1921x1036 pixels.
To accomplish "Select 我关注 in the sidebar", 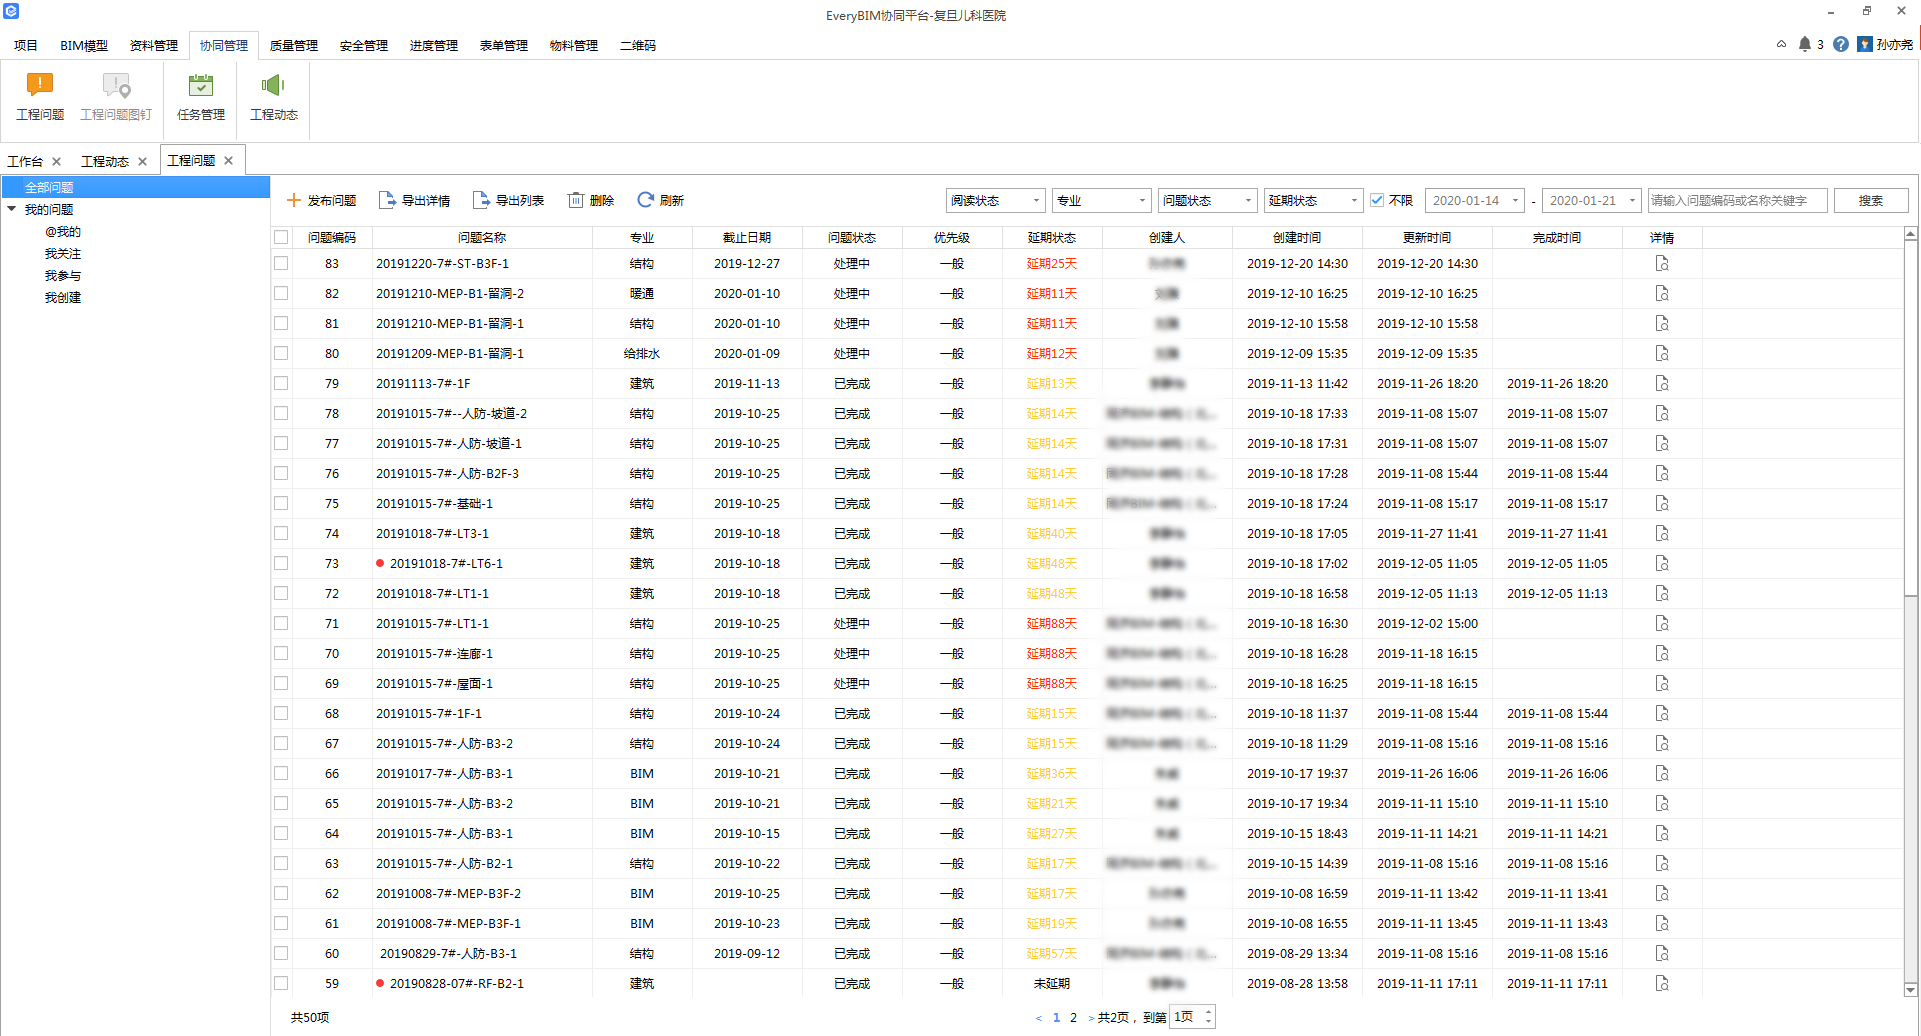I will click(63, 253).
